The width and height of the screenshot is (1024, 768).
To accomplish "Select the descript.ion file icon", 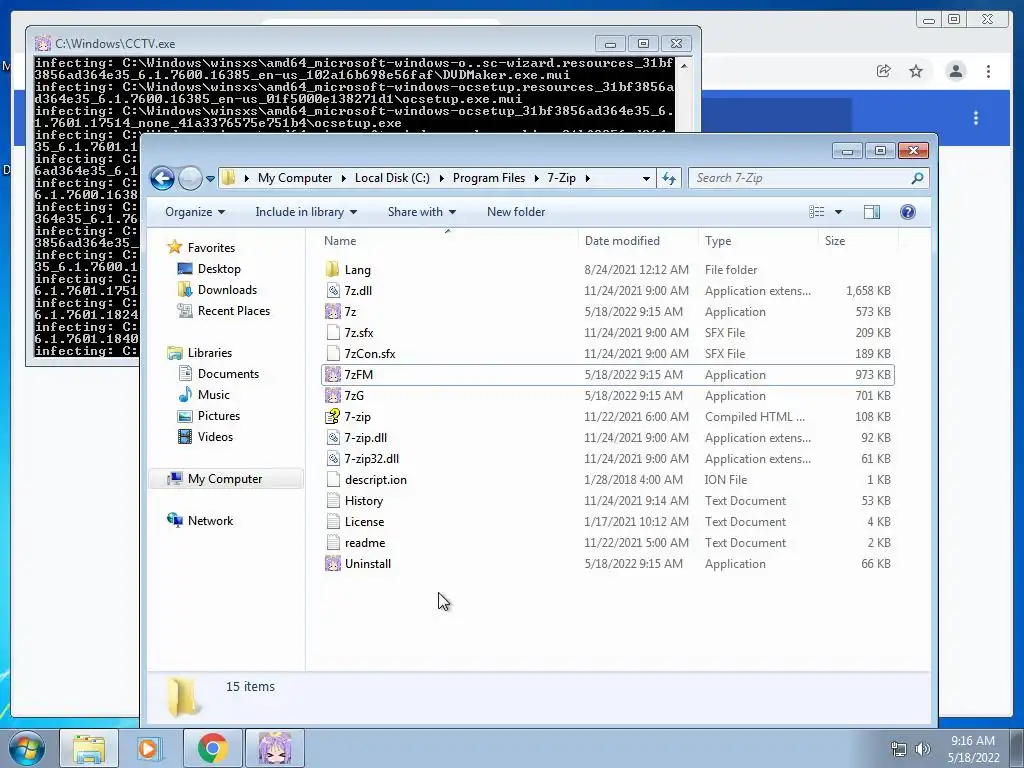I will (332, 479).
